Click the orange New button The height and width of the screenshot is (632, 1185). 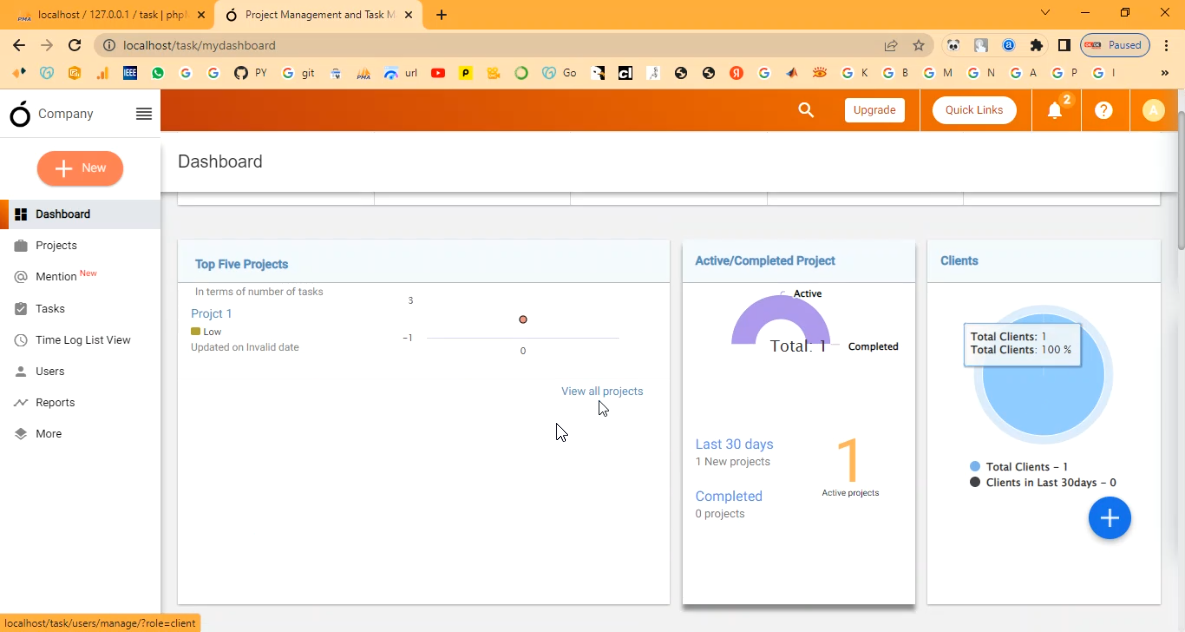click(x=80, y=168)
